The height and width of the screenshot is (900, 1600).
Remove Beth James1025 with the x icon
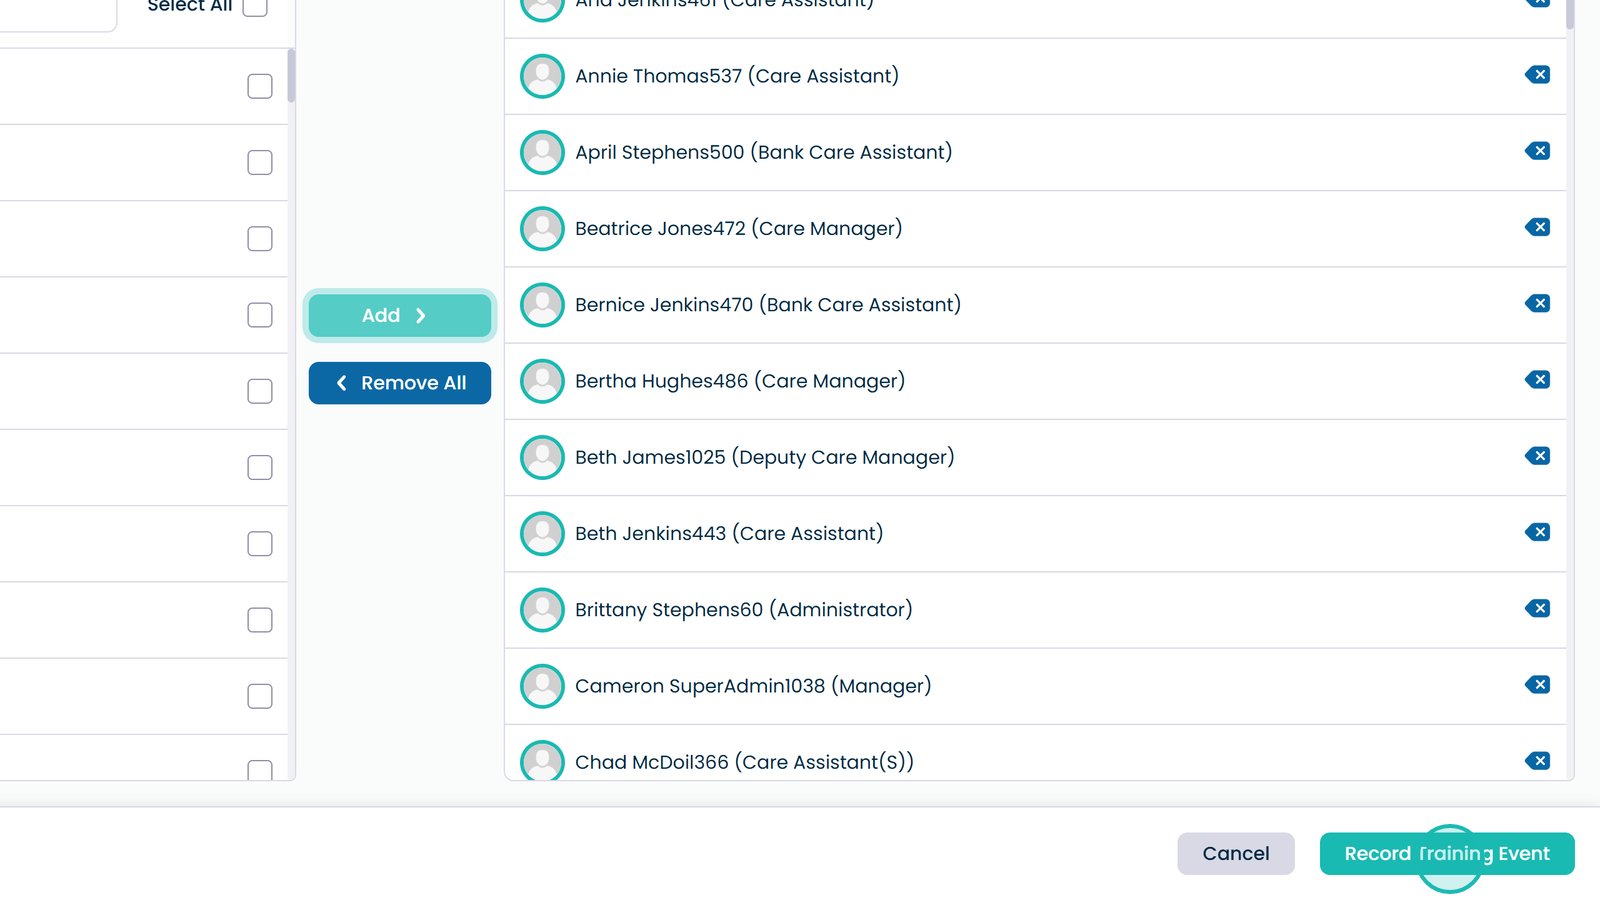coord(1538,456)
